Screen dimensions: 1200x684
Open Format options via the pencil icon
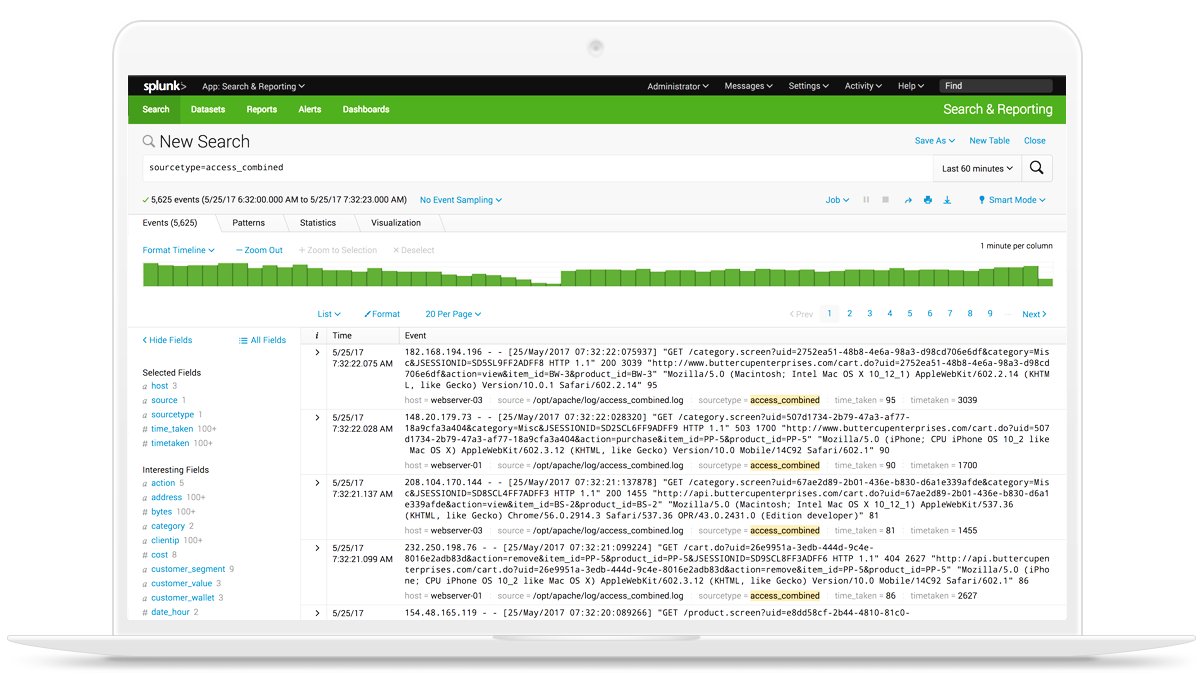pyautogui.click(x=382, y=313)
